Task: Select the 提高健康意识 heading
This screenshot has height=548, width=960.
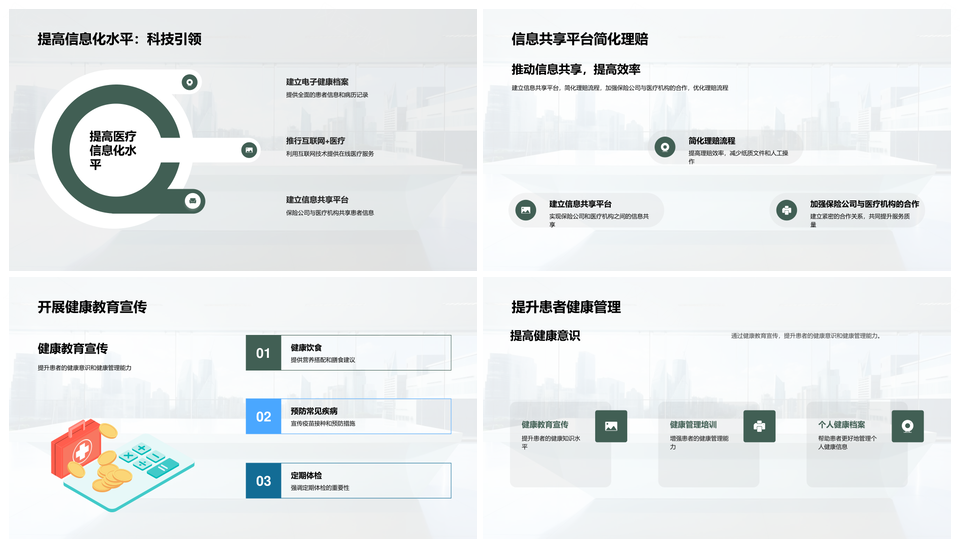Action: [x=545, y=336]
